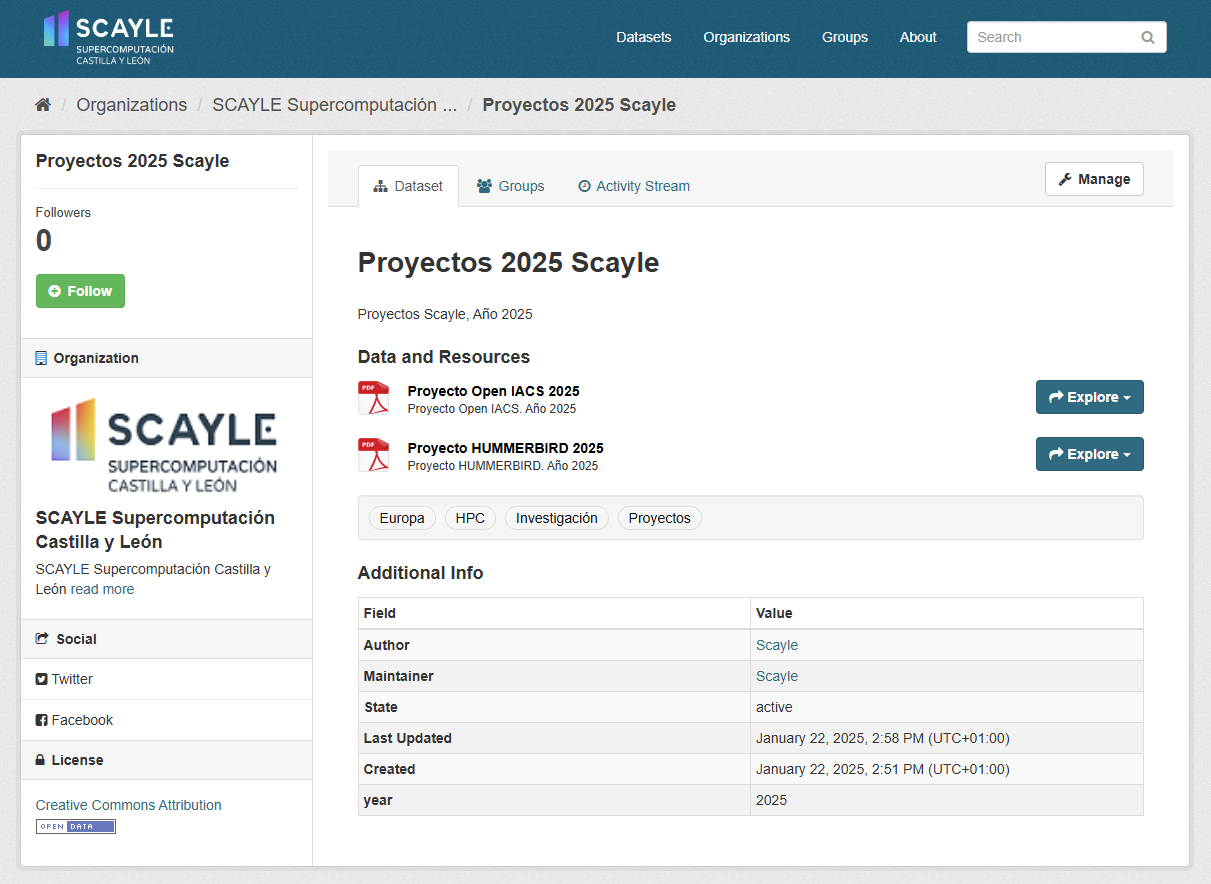Click the Maintainer value Scayle
1211x884 pixels.
coord(777,676)
